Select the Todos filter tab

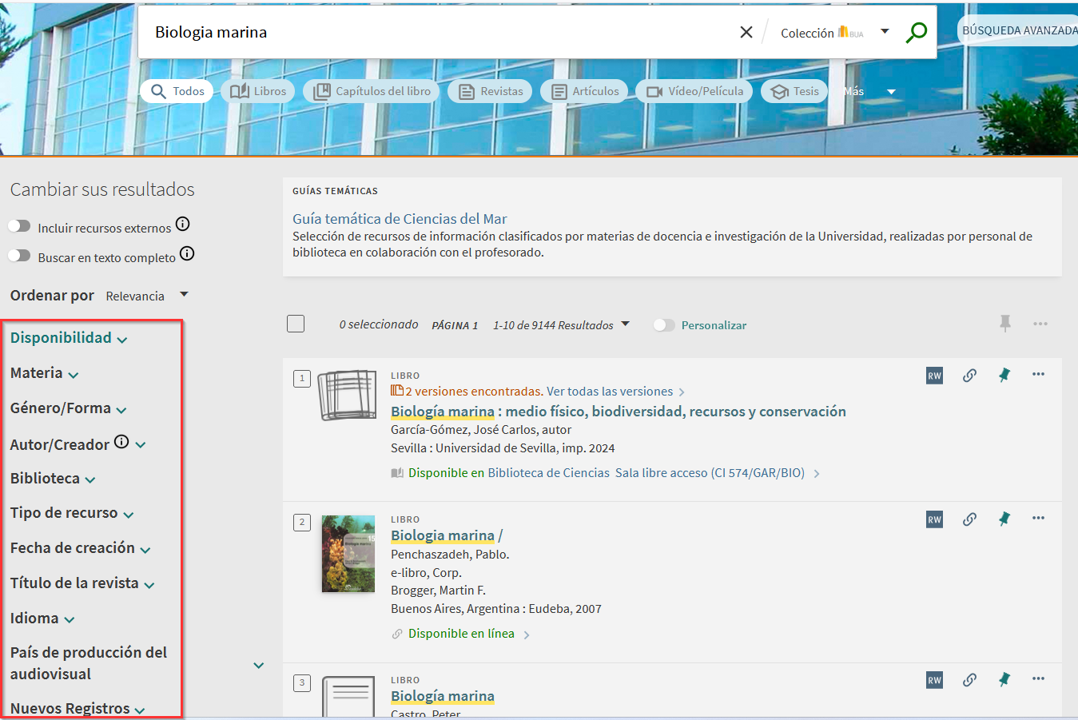[177, 91]
